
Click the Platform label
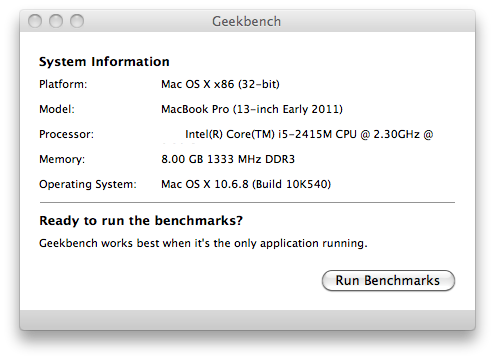[x=63, y=84]
